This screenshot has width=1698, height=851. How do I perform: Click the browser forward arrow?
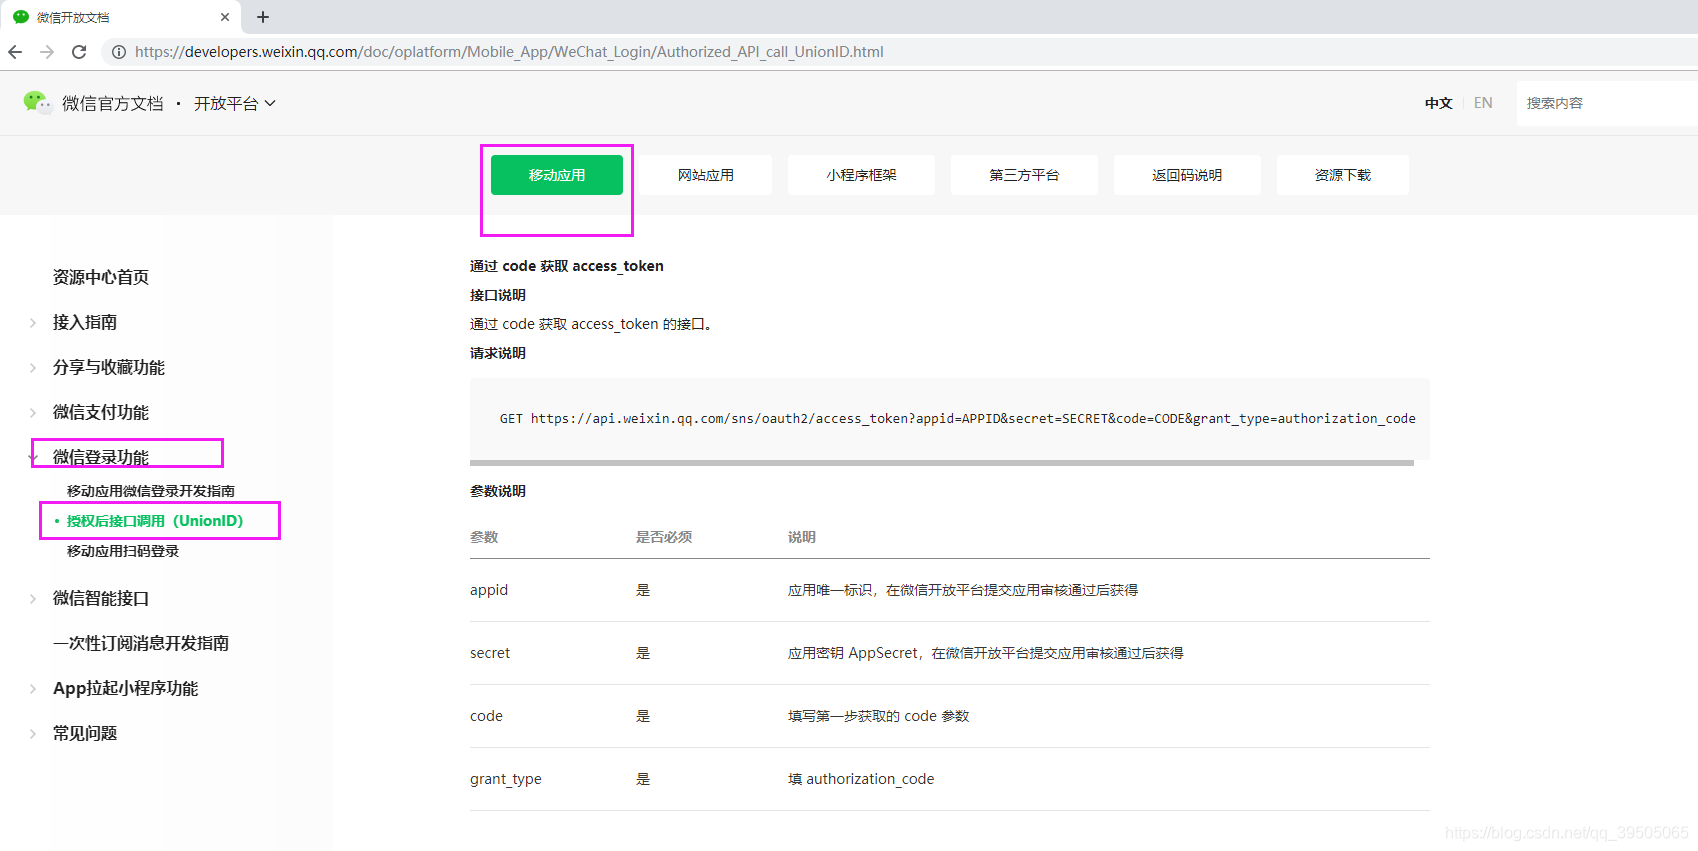(x=47, y=52)
